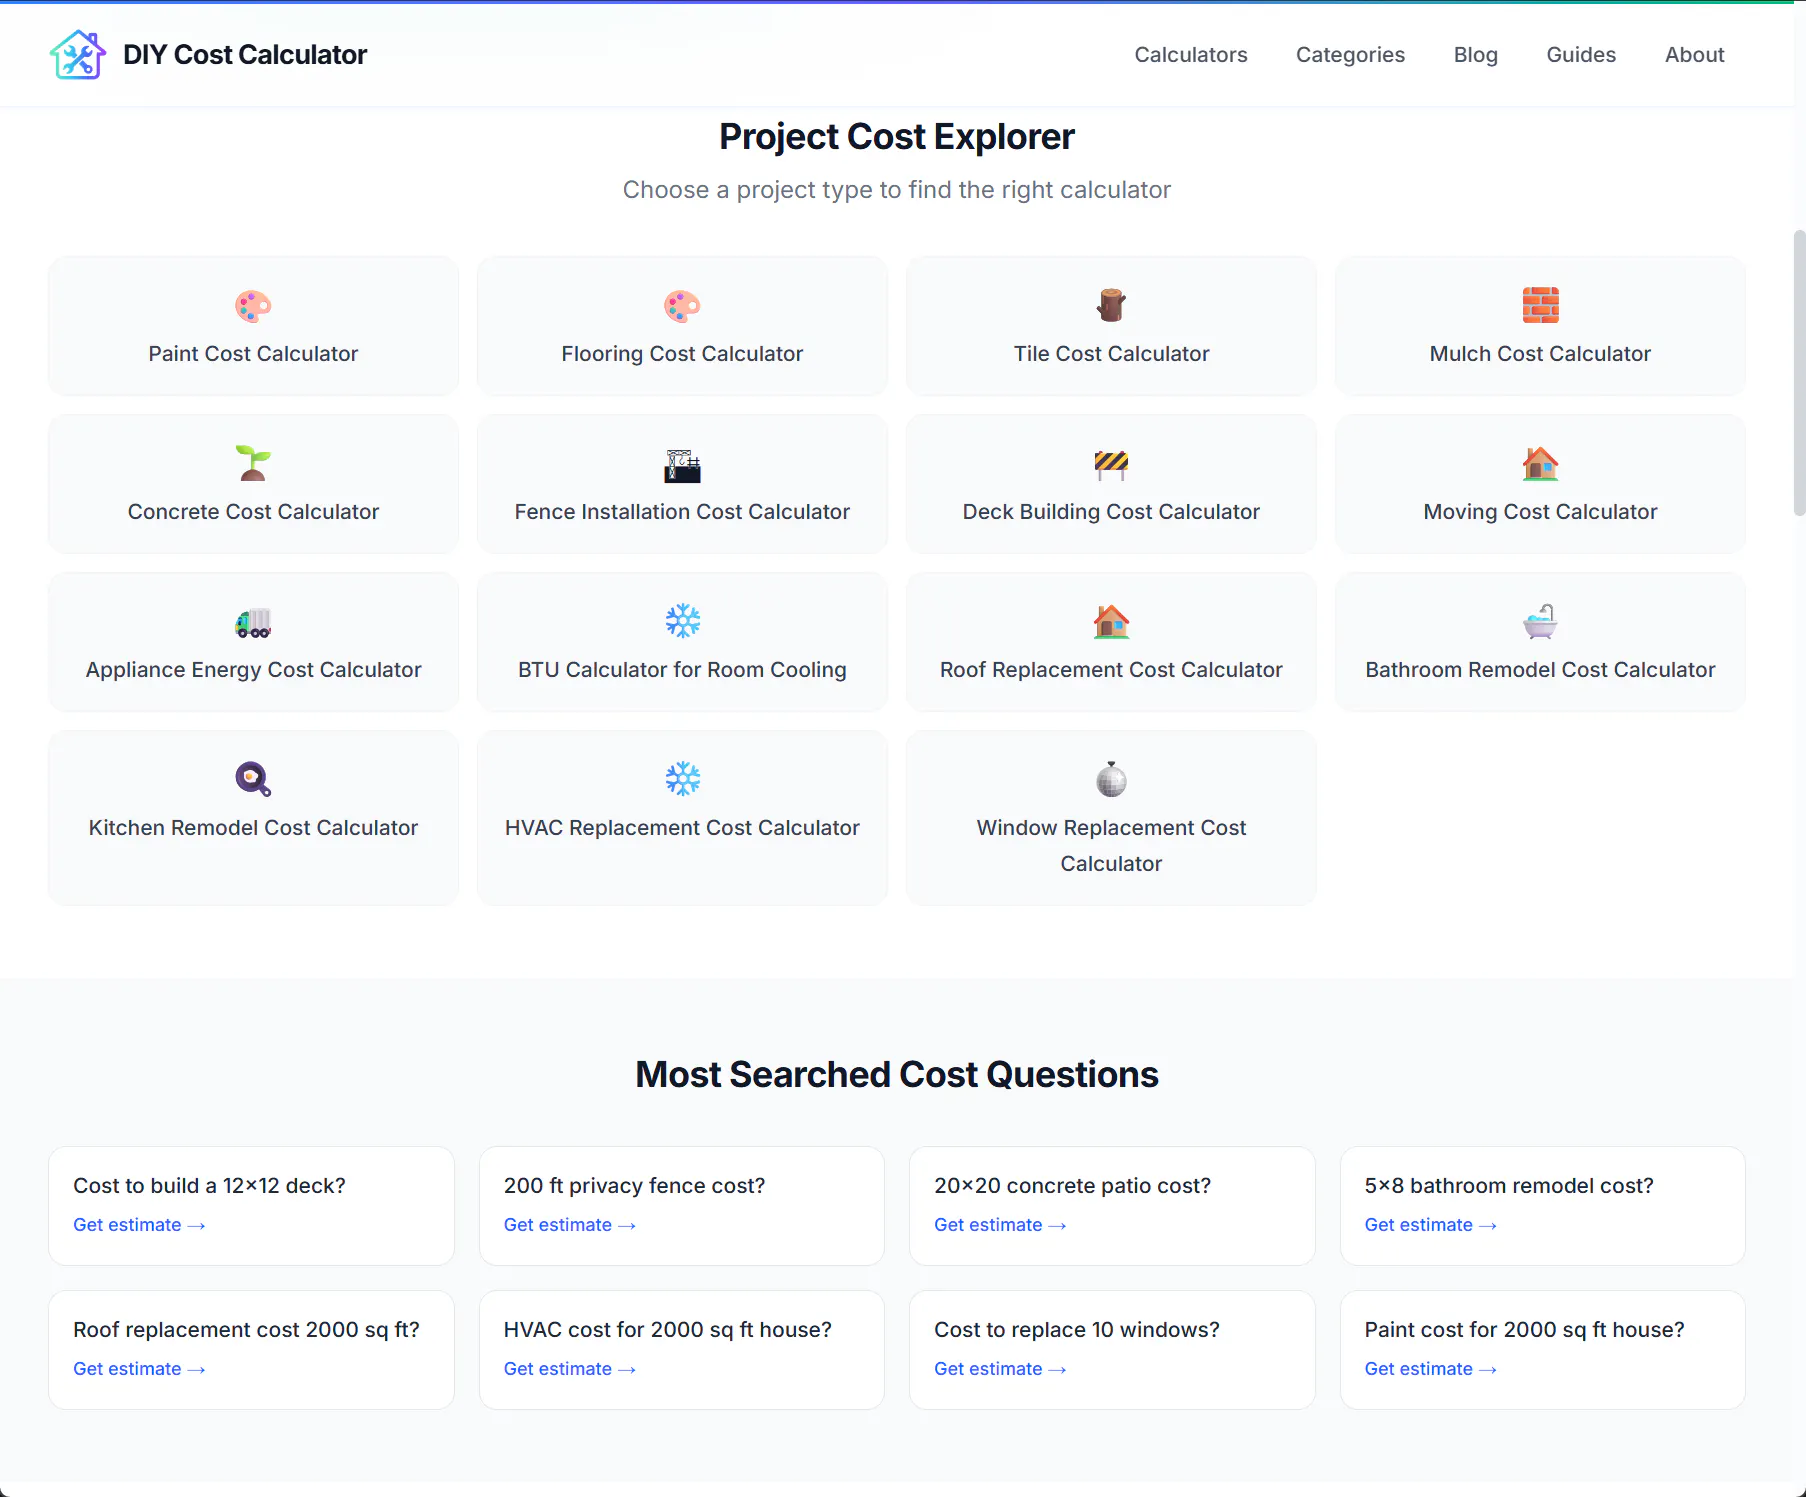Click '5×8 bathroom remodel cost?' question
Screen dimensions: 1806x1497
point(1509,1186)
